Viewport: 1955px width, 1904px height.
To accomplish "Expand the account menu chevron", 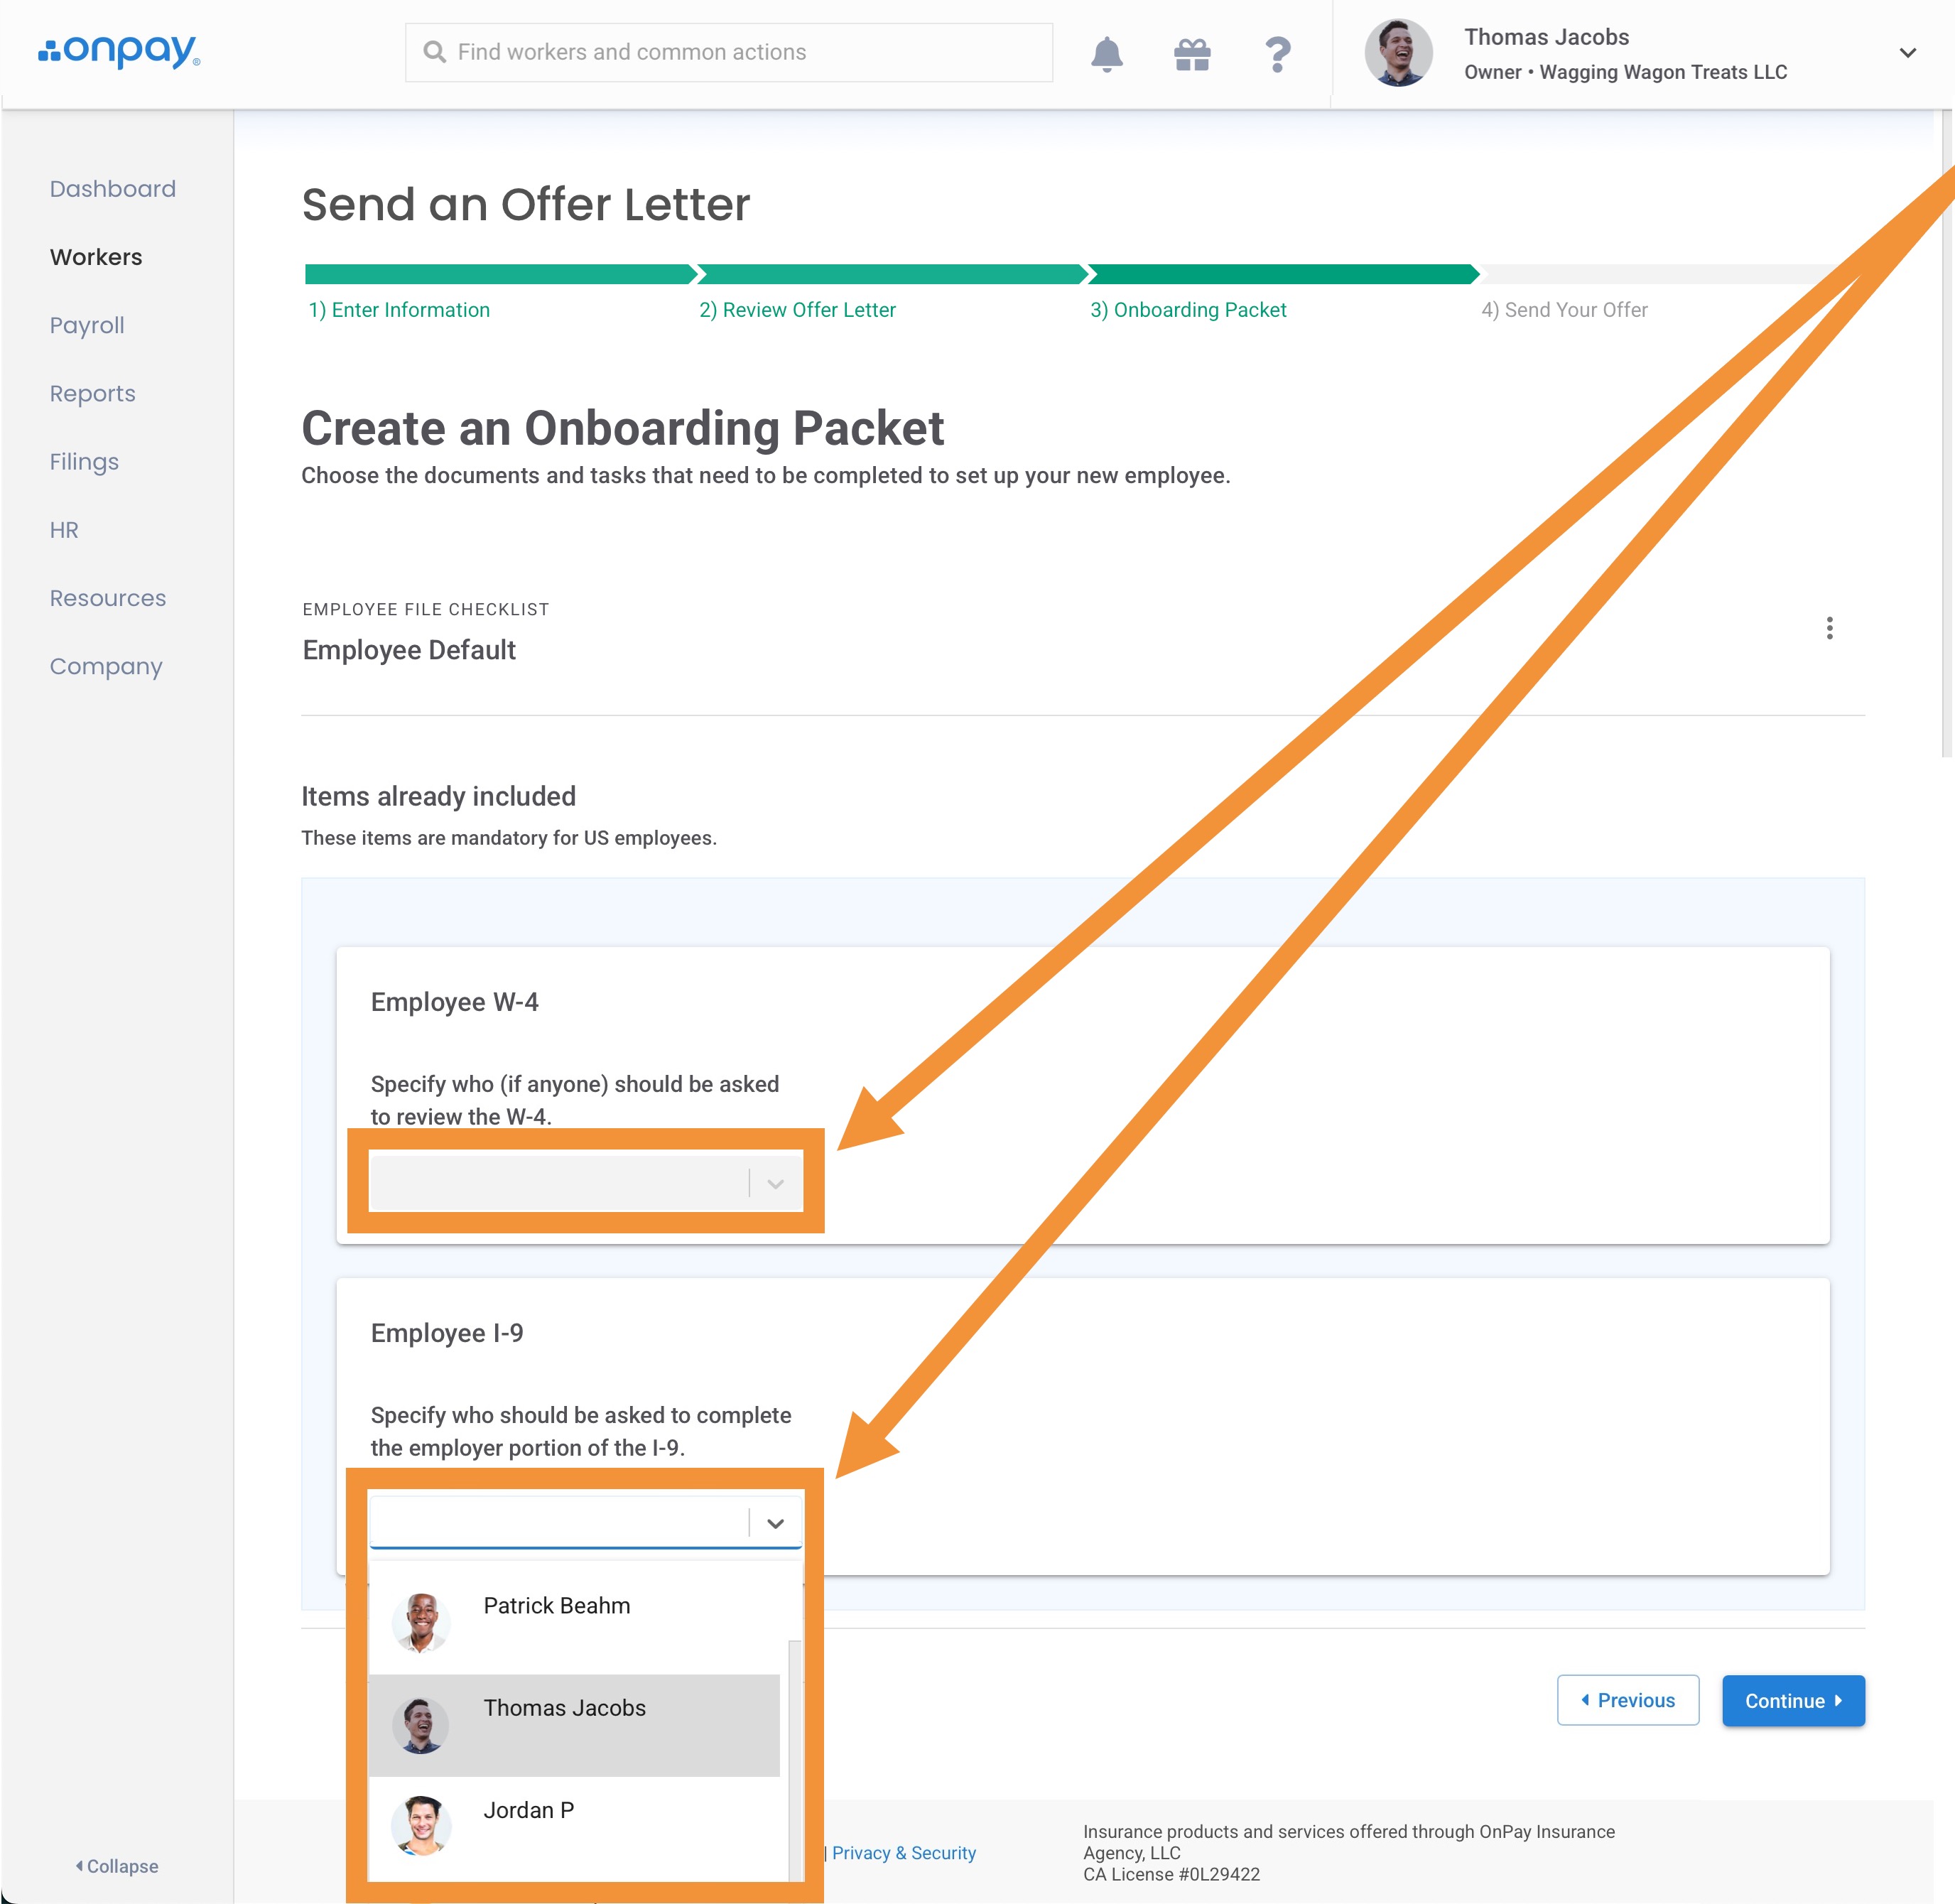I will (x=1907, y=53).
